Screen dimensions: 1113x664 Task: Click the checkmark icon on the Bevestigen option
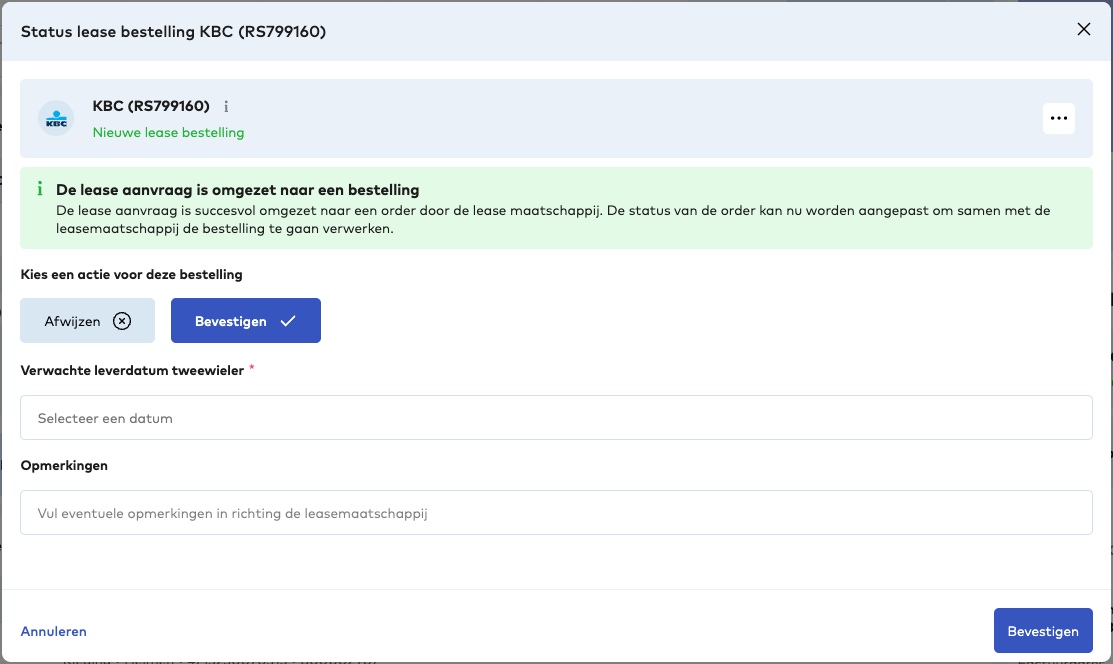pos(288,321)
